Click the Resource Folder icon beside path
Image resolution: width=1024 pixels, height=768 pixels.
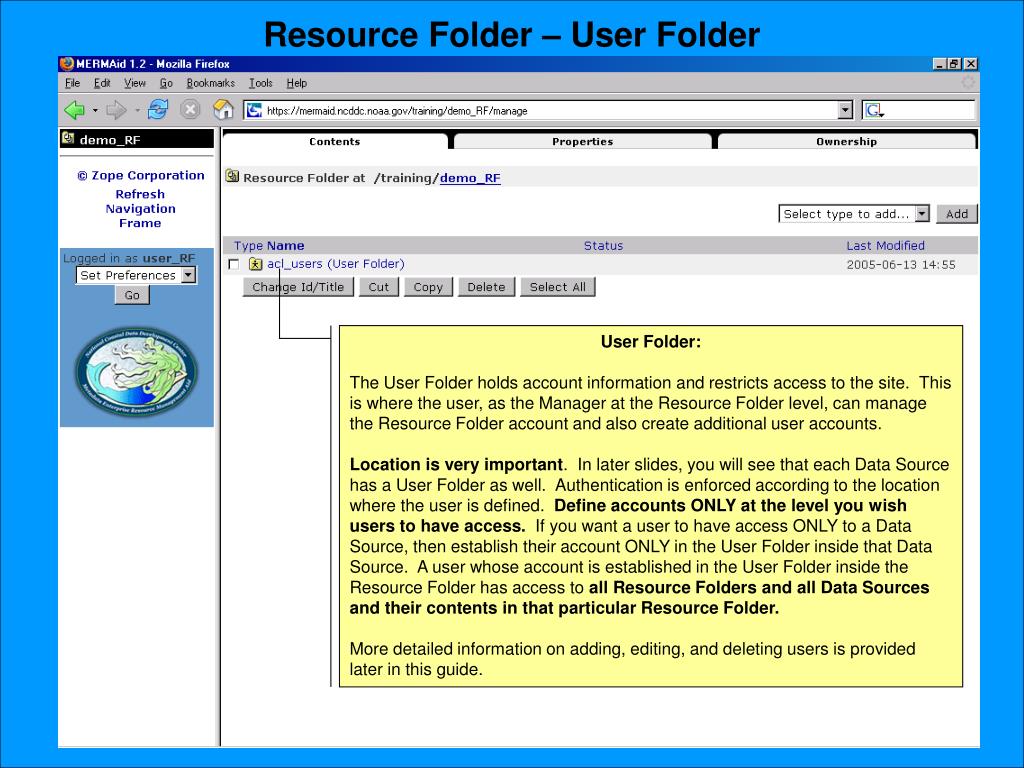232,176
